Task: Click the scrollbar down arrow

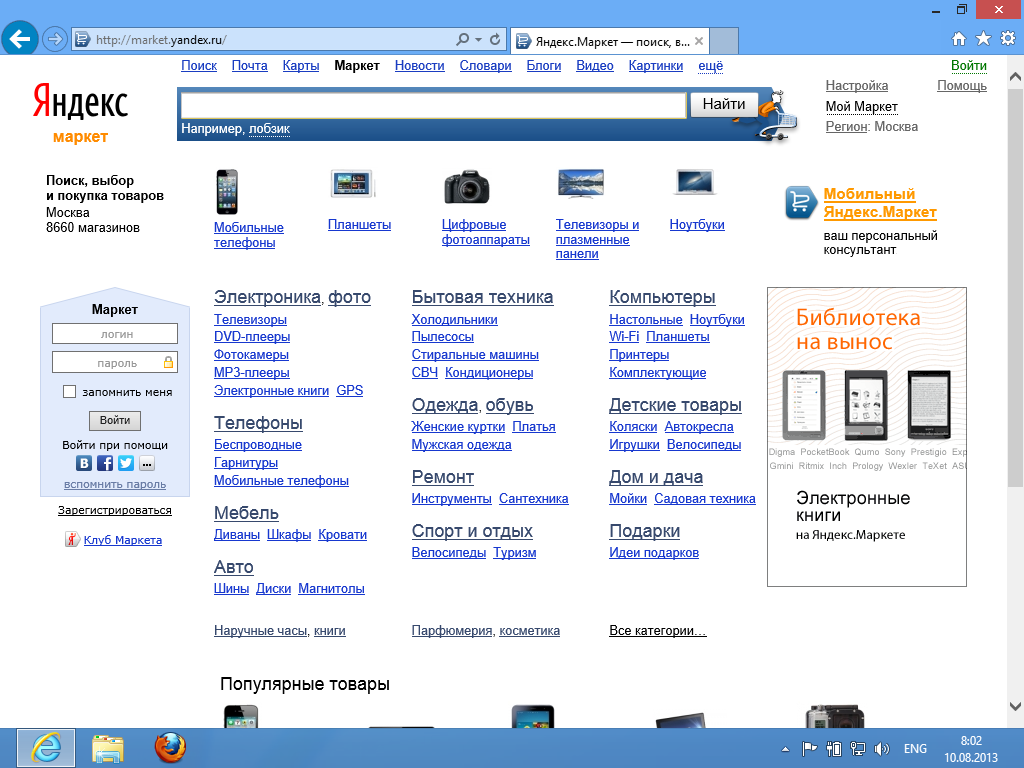Action: pos(1015,707)
